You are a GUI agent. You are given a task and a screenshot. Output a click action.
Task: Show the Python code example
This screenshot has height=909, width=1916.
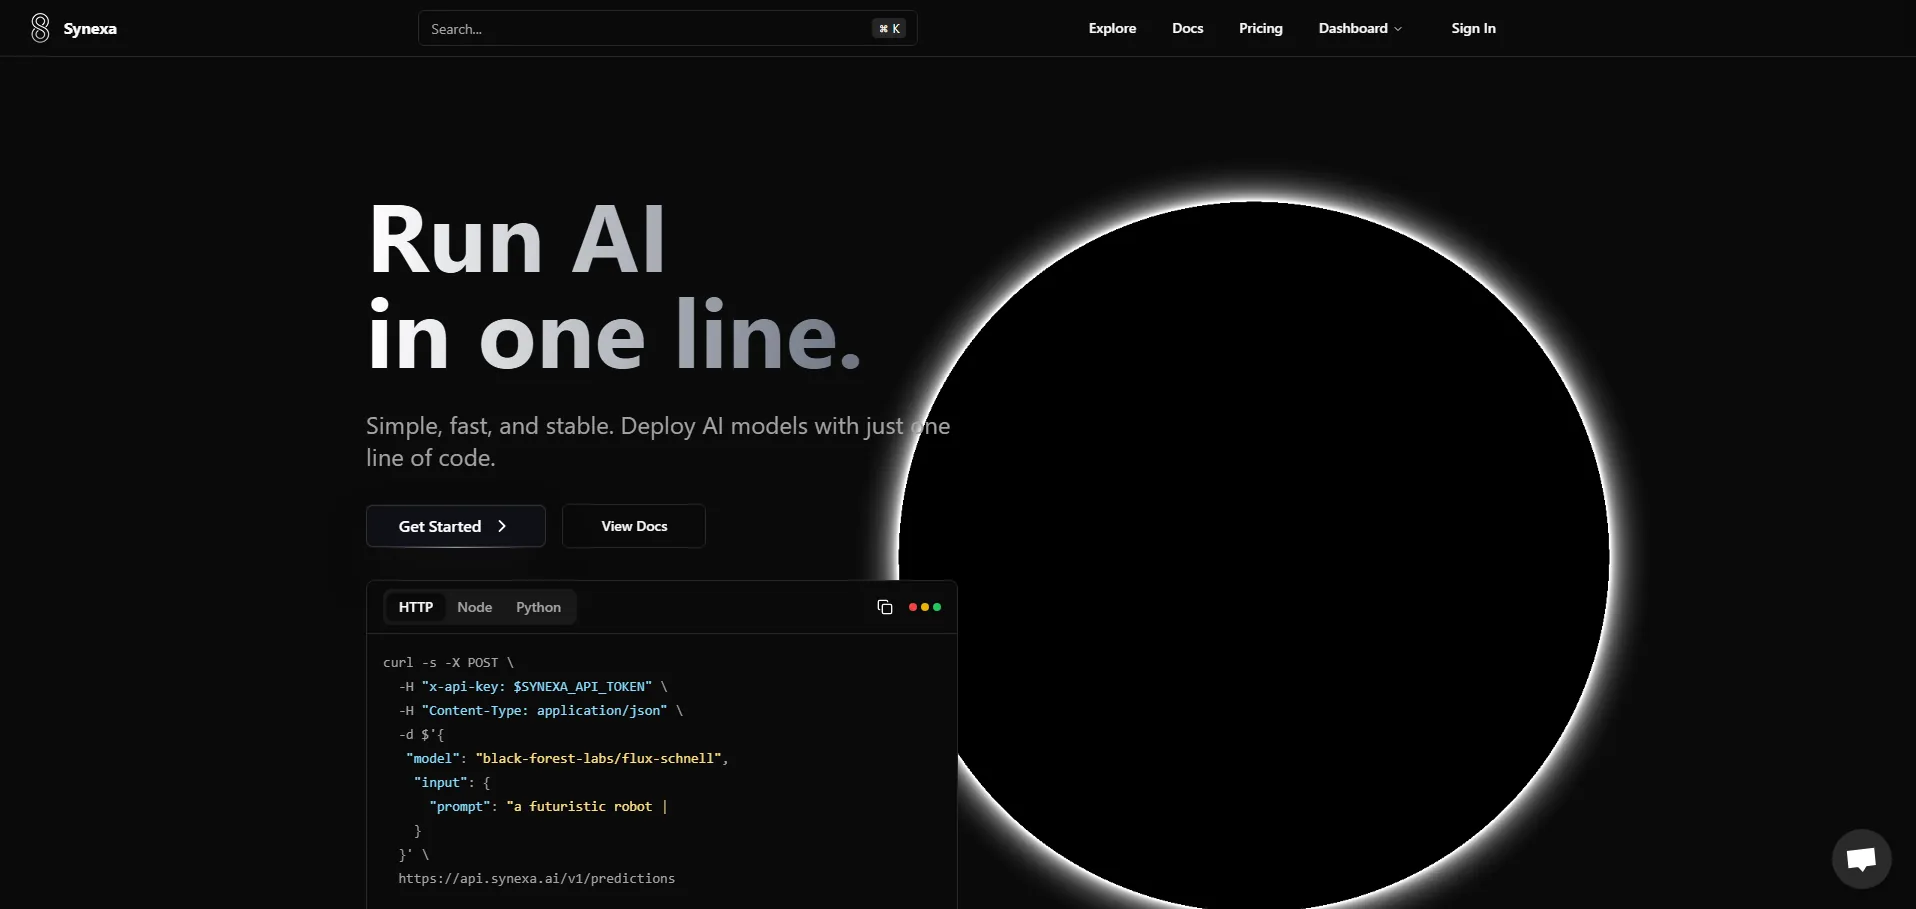point(538,607)
